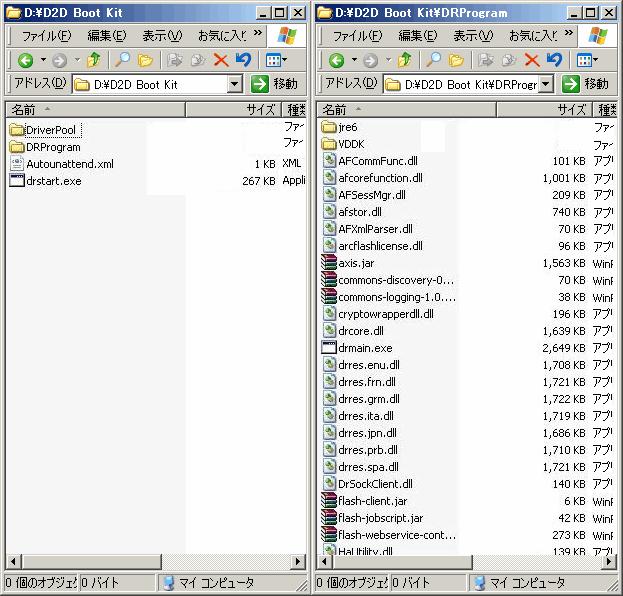This screenshot has width=623, height=596.
Task: Select drres.jpn.dll file
Action: 359,433
